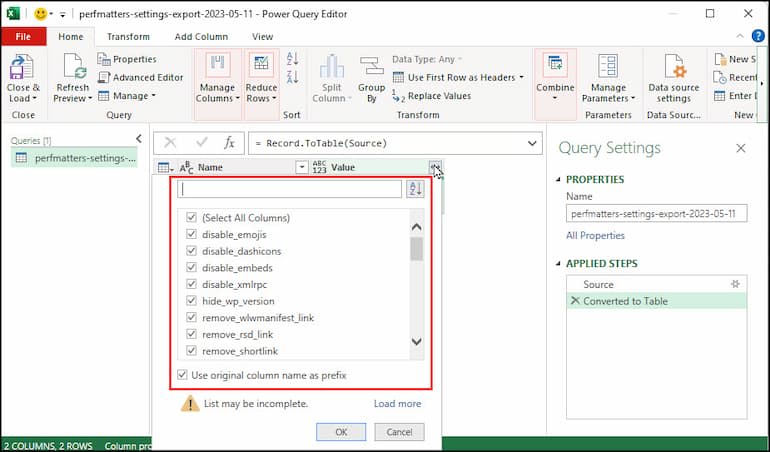Click Replace Values in Transform group
The width and height of the screenshot is (770, 452).
click(432, 96)
